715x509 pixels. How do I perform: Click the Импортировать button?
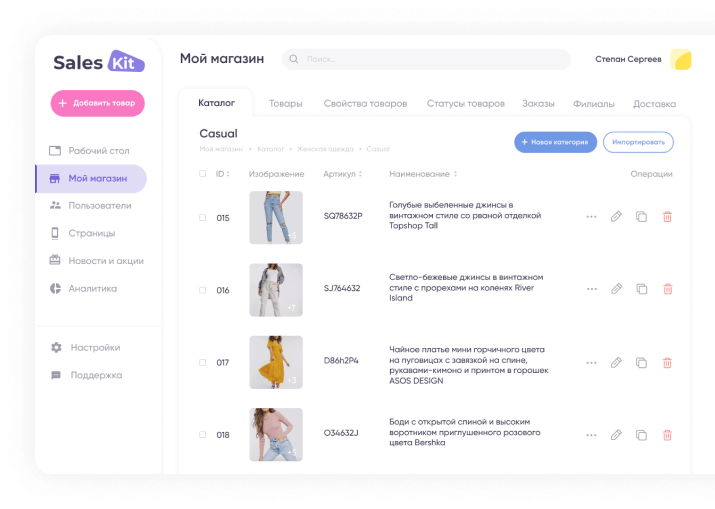tap(638, 142)
